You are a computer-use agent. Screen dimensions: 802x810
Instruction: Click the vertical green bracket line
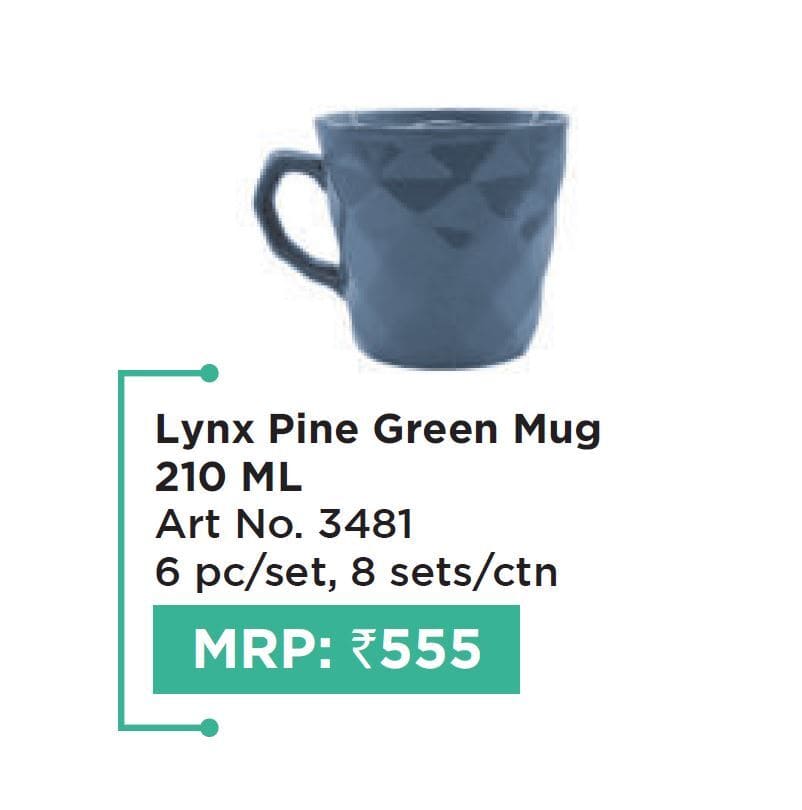pos(121,550)
